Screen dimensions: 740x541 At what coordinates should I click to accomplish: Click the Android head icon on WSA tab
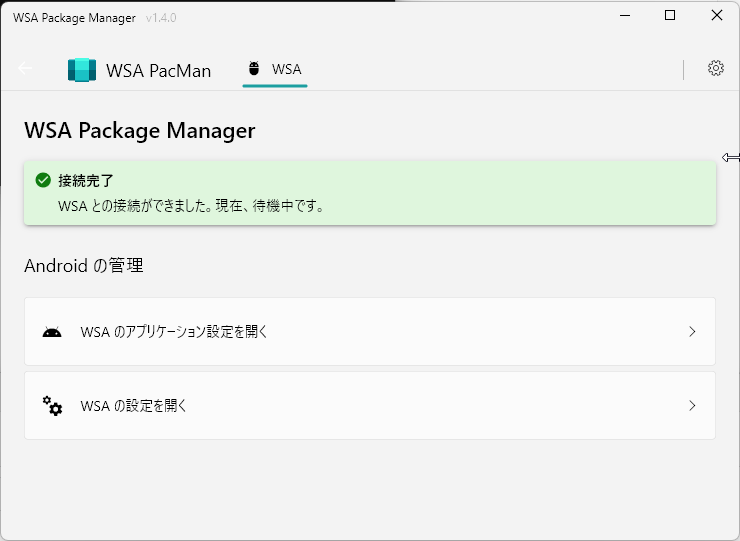click(254, 69)
